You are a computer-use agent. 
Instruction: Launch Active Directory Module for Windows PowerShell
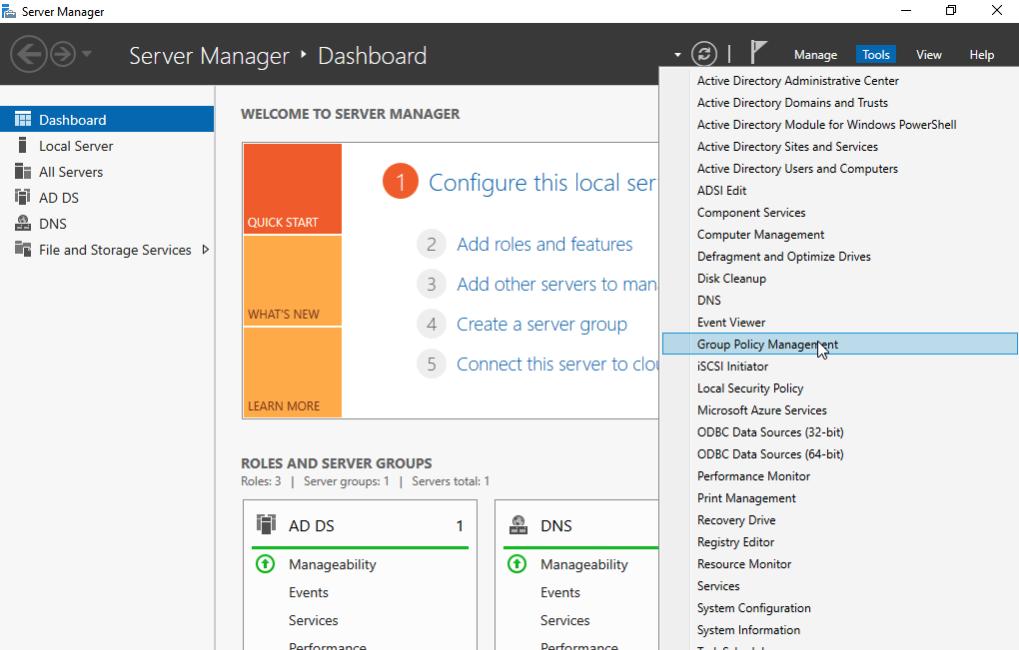click(x=840, y=125)
